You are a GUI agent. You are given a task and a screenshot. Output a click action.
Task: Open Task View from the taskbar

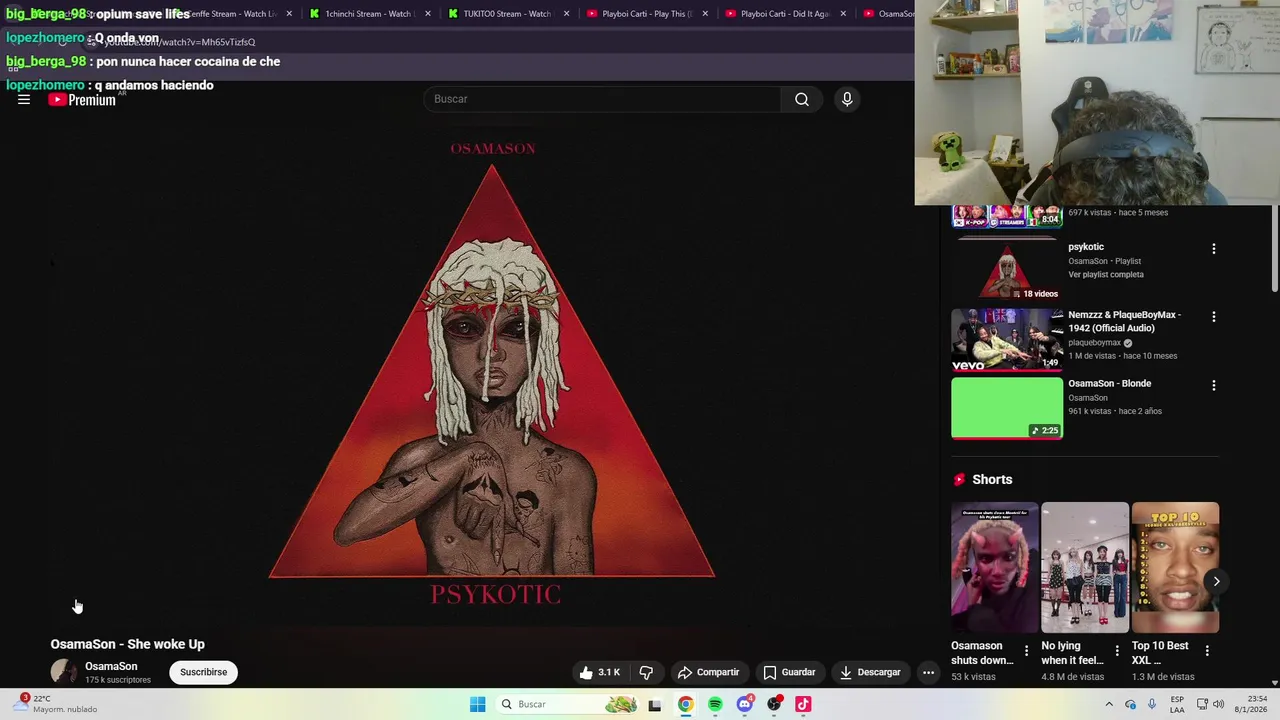point(655,704)
